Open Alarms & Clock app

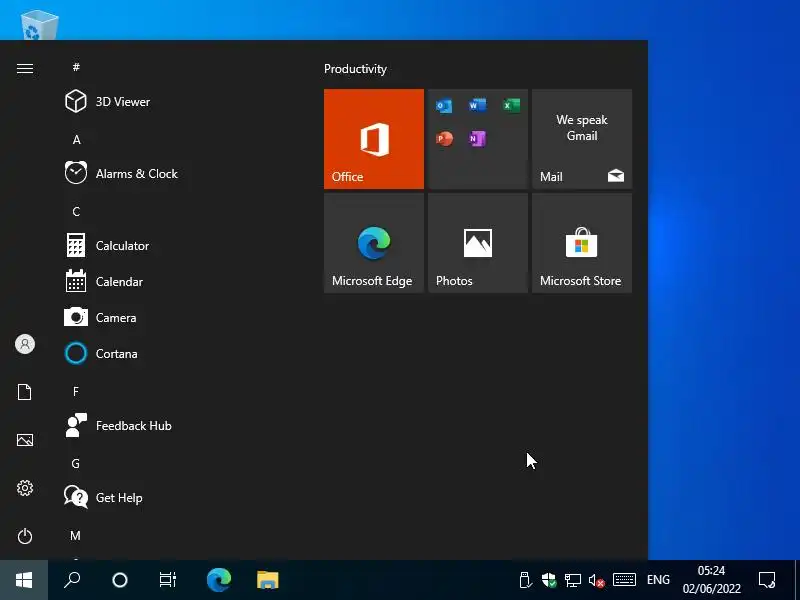pos(179,173)
